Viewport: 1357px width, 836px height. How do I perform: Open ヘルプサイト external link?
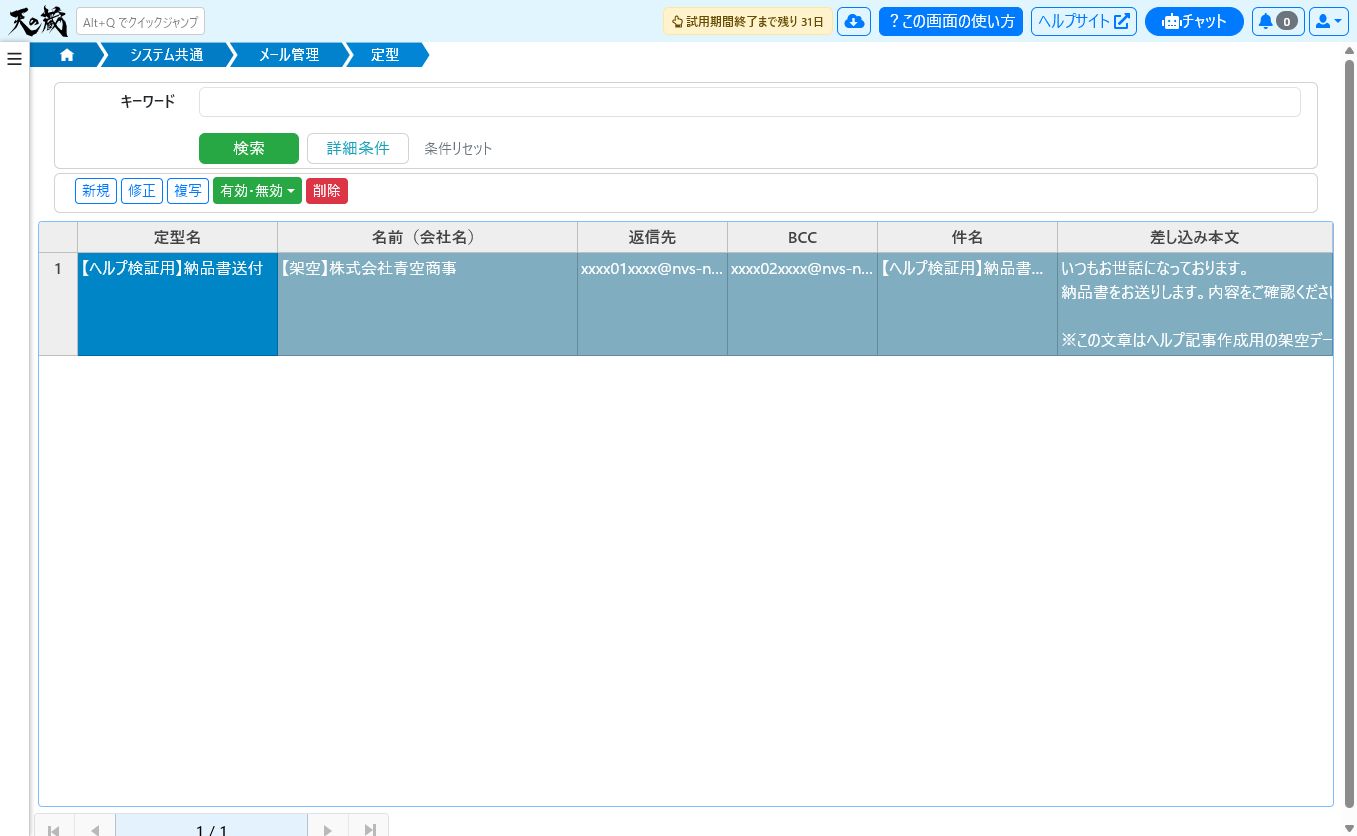click(x=1084, y=21)
